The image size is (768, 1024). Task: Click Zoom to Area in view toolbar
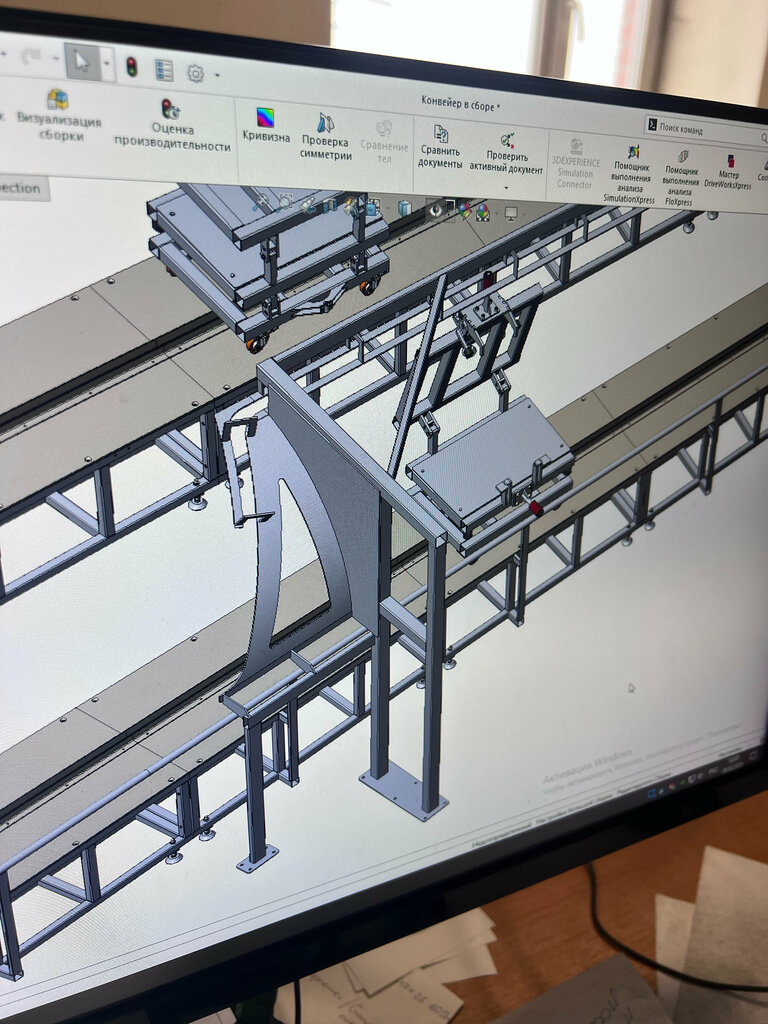click(285, 202)
